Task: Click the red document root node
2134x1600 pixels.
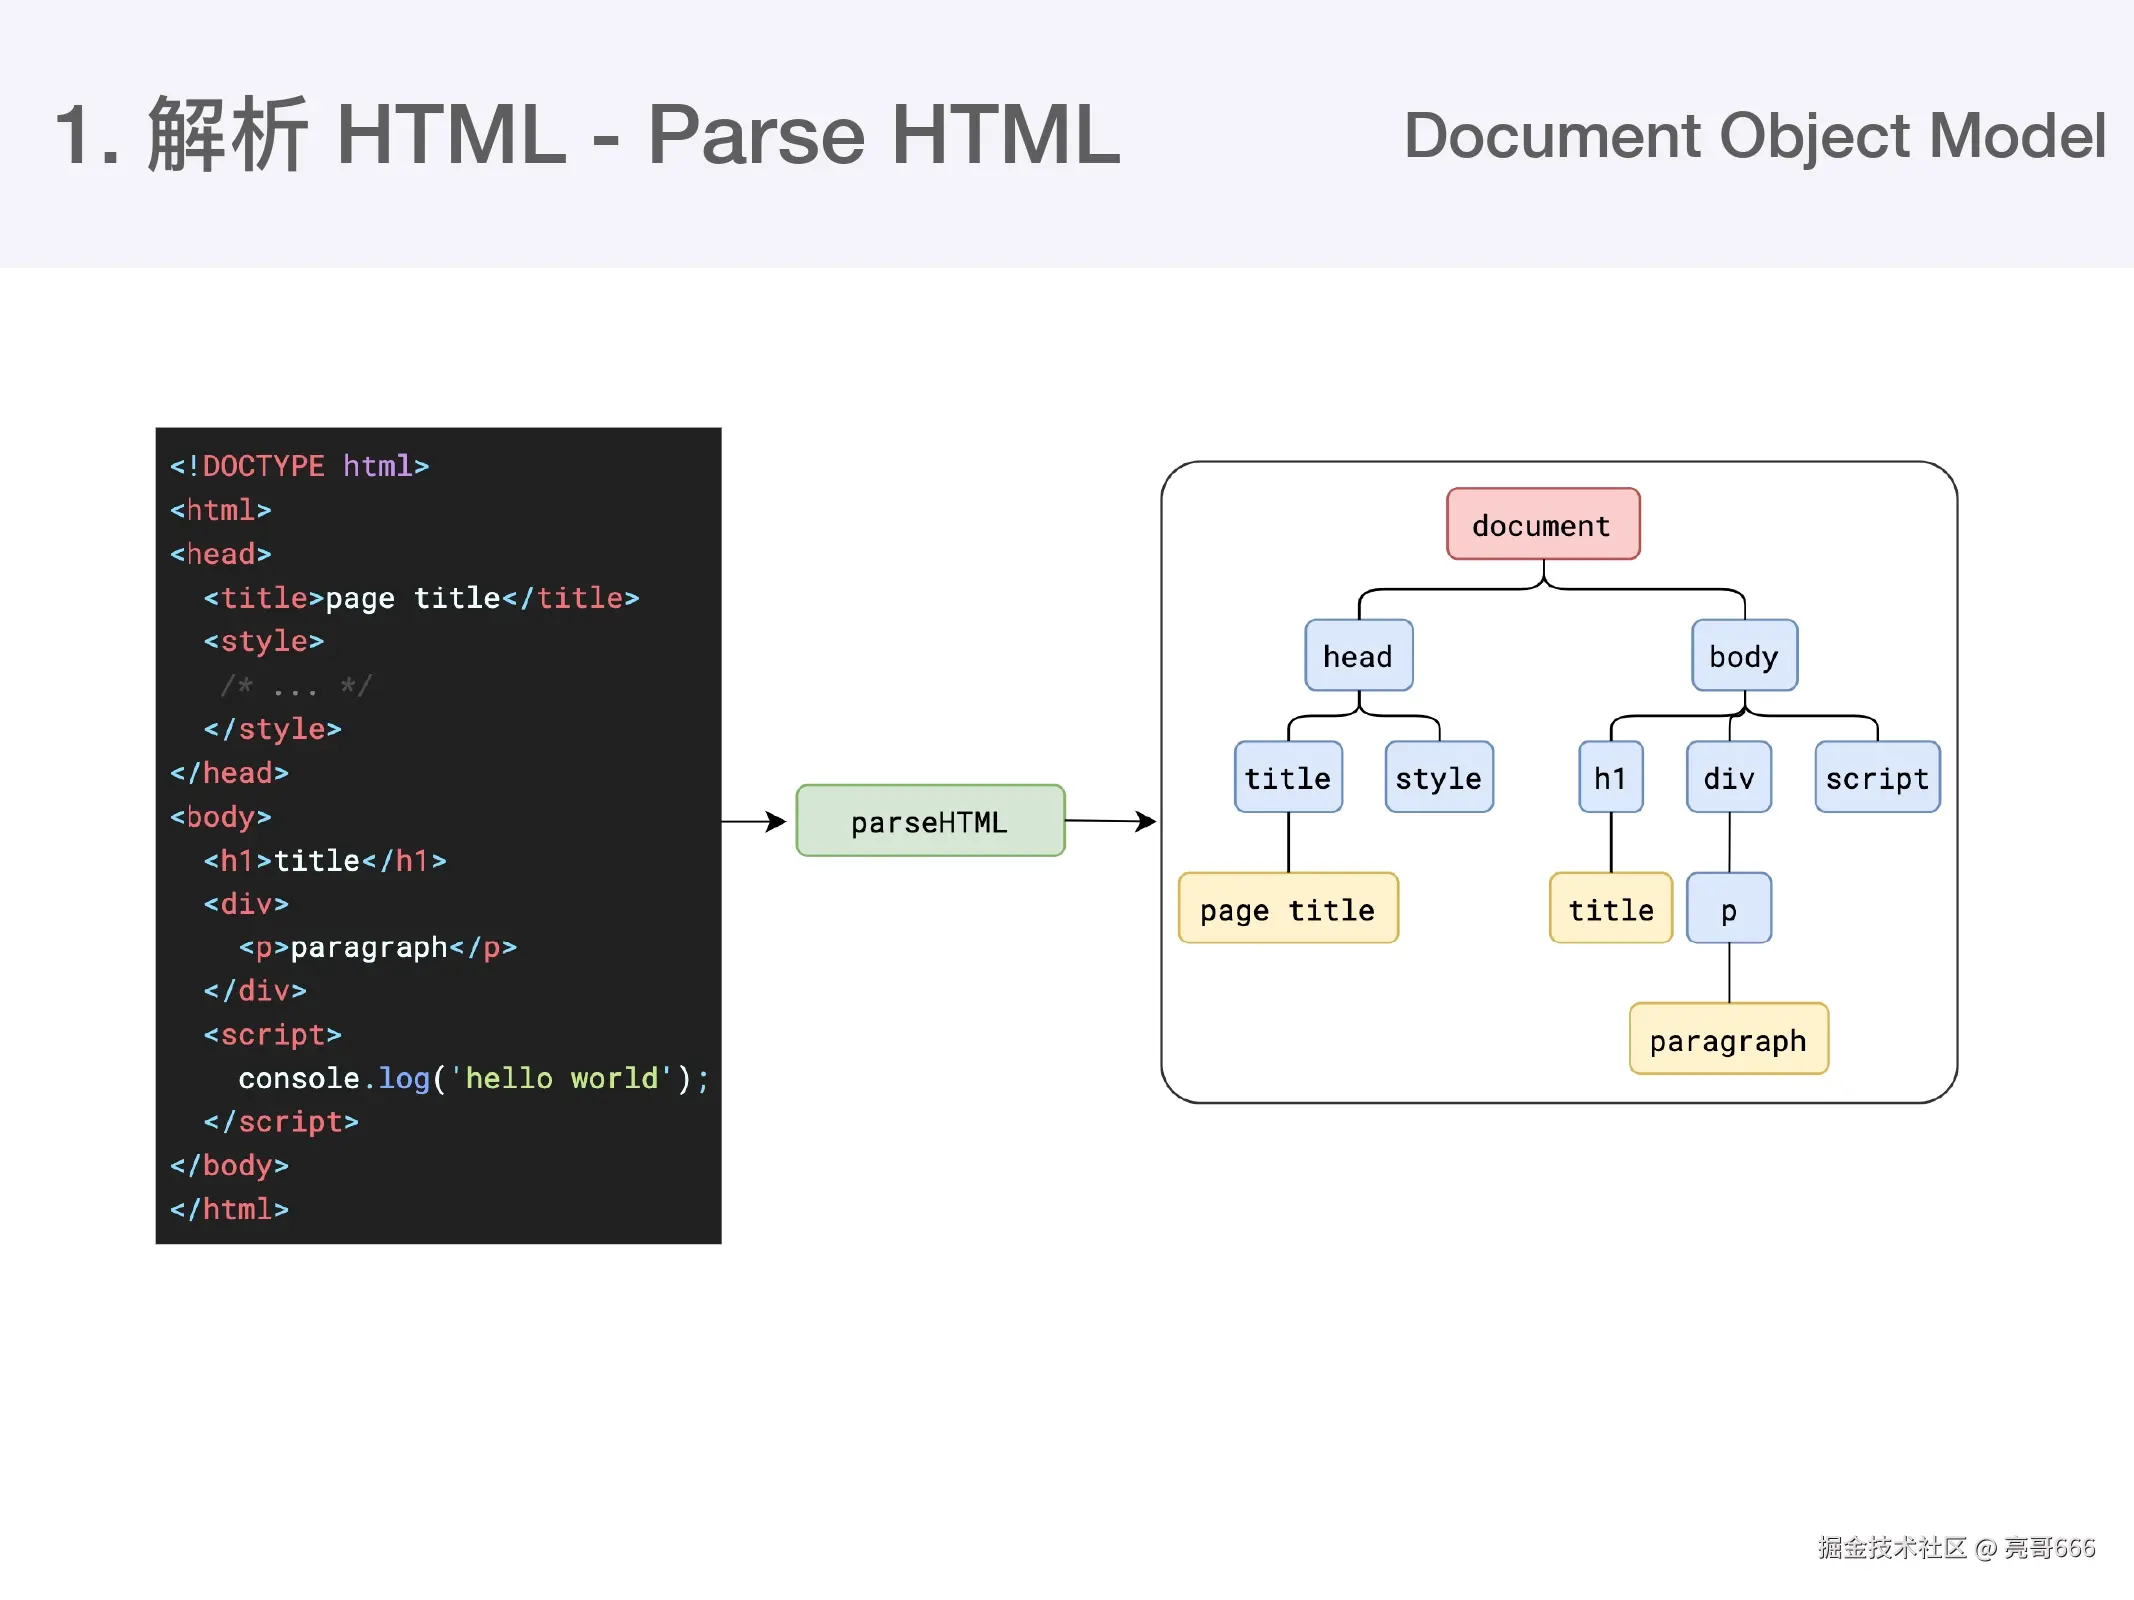Action: click(1542, 524)
